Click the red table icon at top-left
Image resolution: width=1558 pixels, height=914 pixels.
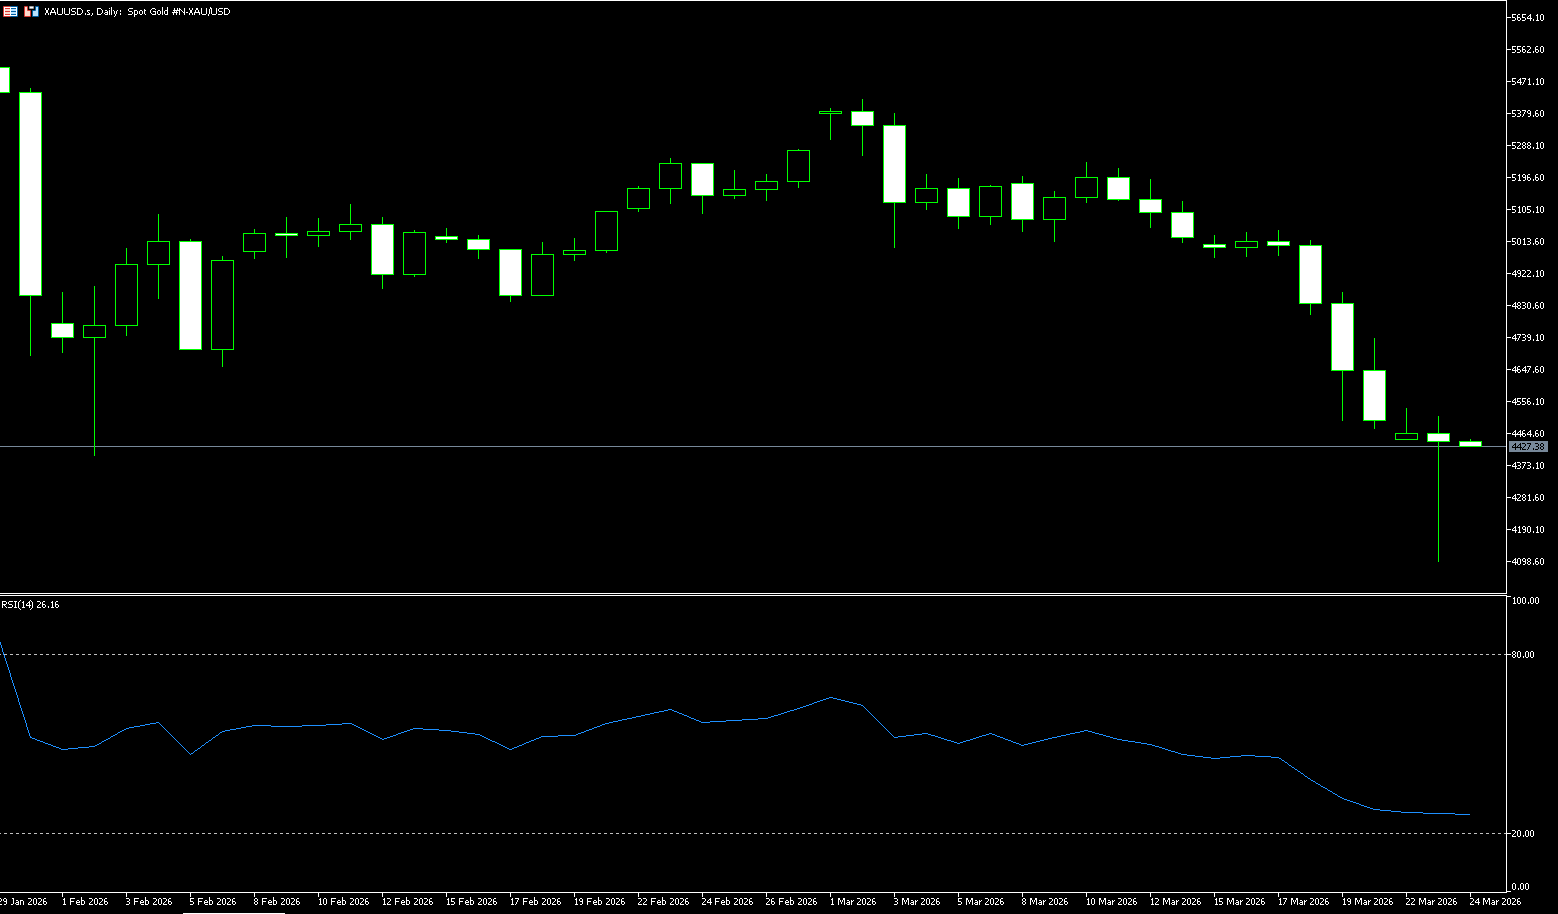10,11
